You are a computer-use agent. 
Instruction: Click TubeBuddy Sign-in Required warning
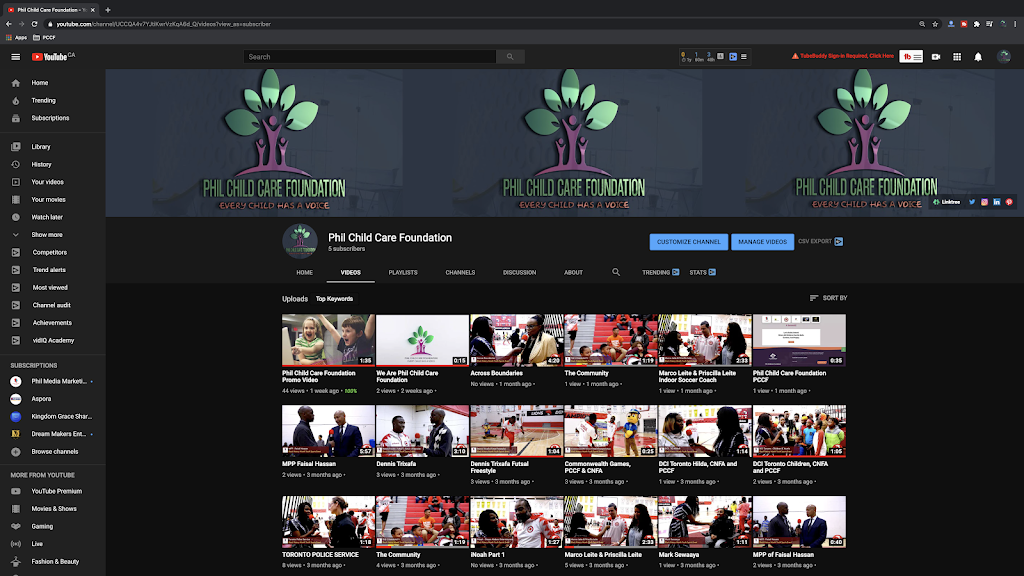coord(842,56)
